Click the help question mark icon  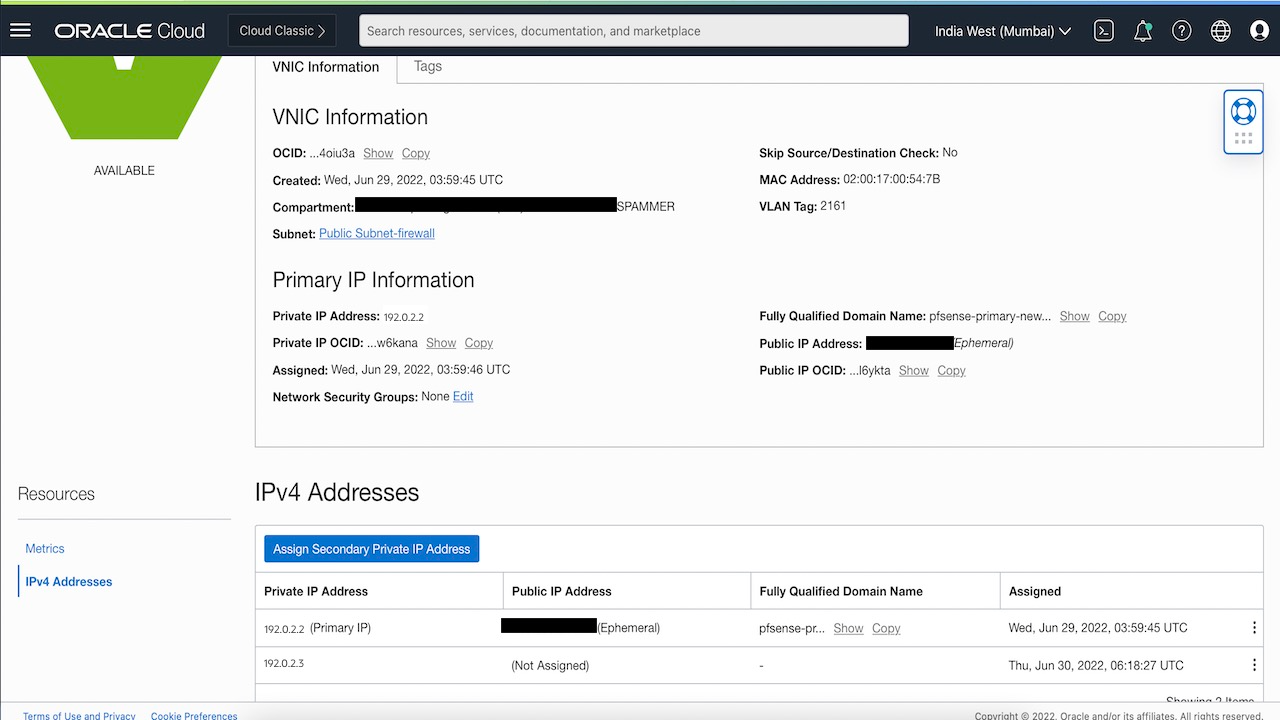1181,30
